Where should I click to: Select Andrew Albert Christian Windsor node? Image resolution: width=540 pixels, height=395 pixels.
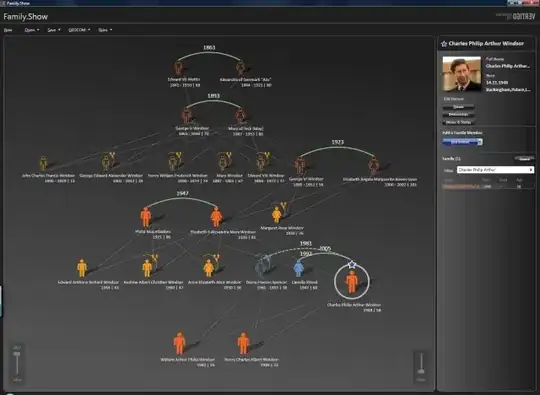[147, 268]
